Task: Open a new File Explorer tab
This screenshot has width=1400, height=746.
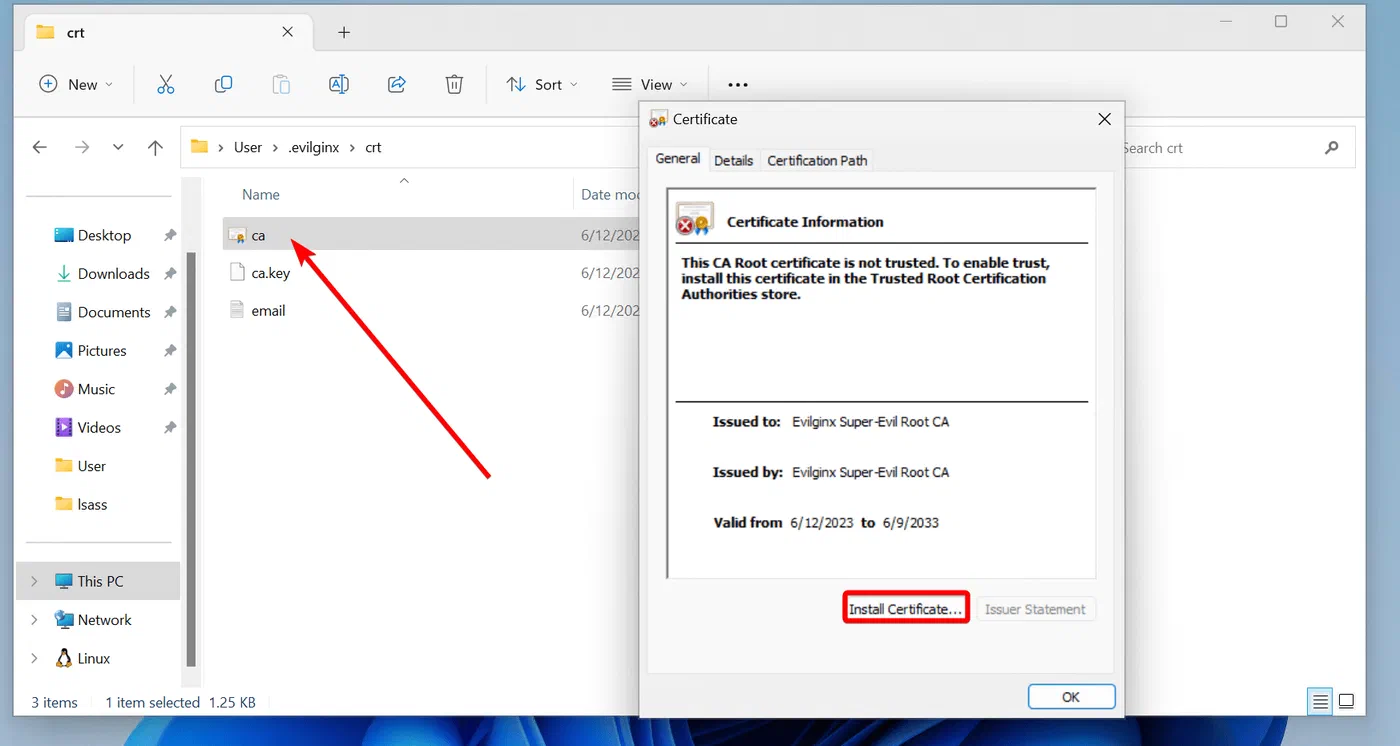Action: [344, 32]
